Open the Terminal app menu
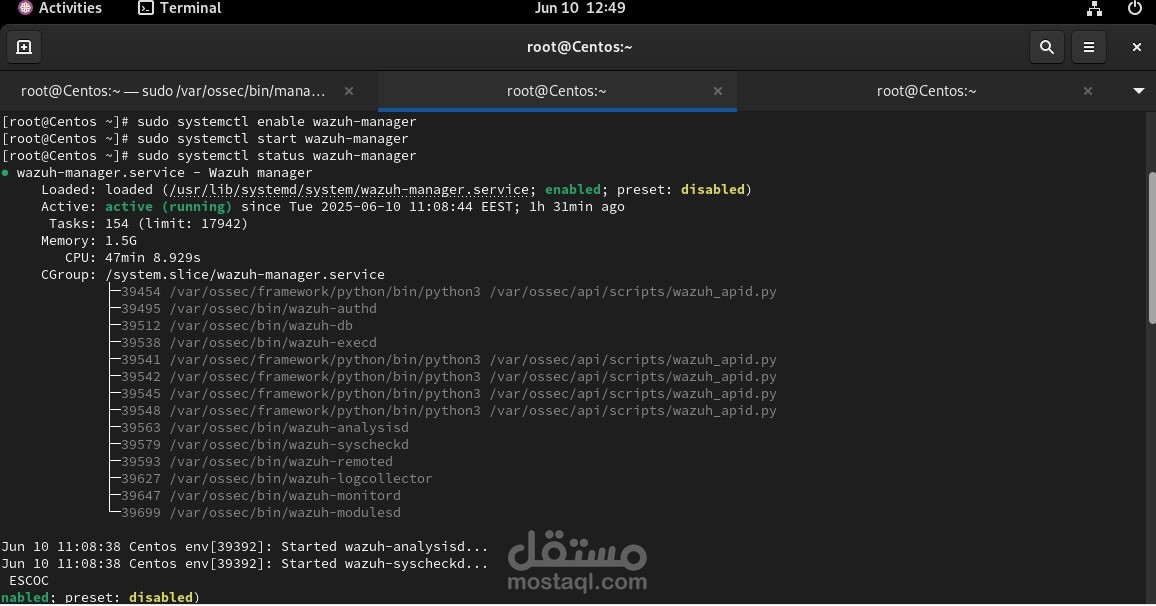The width and height of the screenshot is (1156, 606). point(180,8)
